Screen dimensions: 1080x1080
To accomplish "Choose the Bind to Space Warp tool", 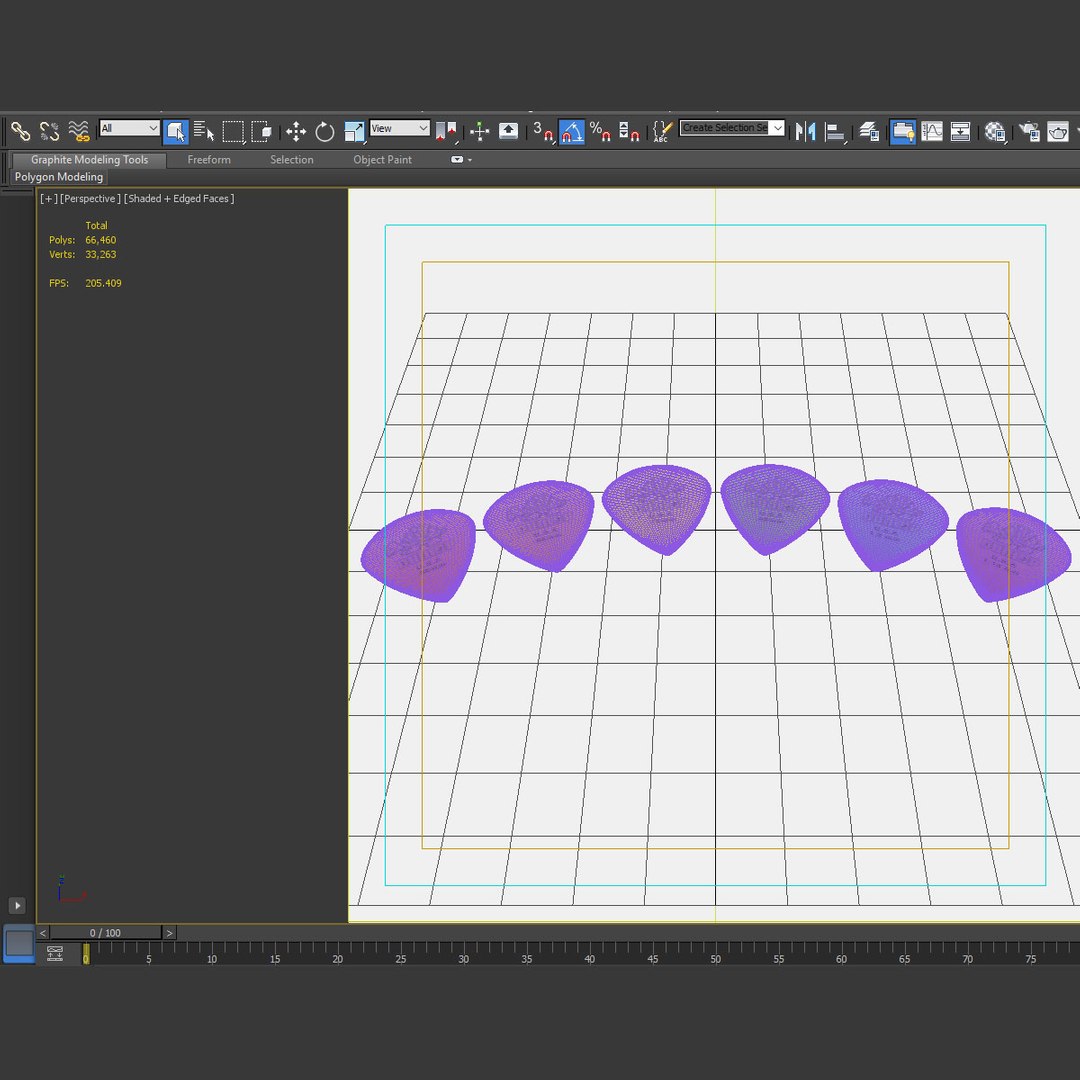I will [79, 131].
